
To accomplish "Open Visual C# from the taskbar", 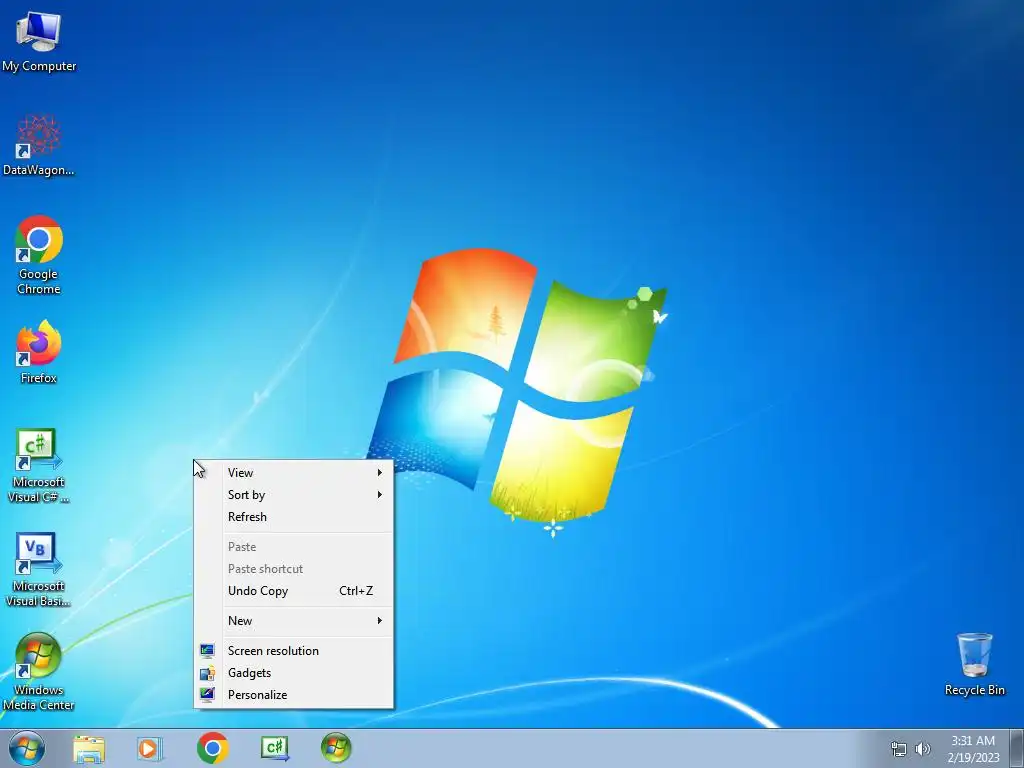I will point(274,748).
